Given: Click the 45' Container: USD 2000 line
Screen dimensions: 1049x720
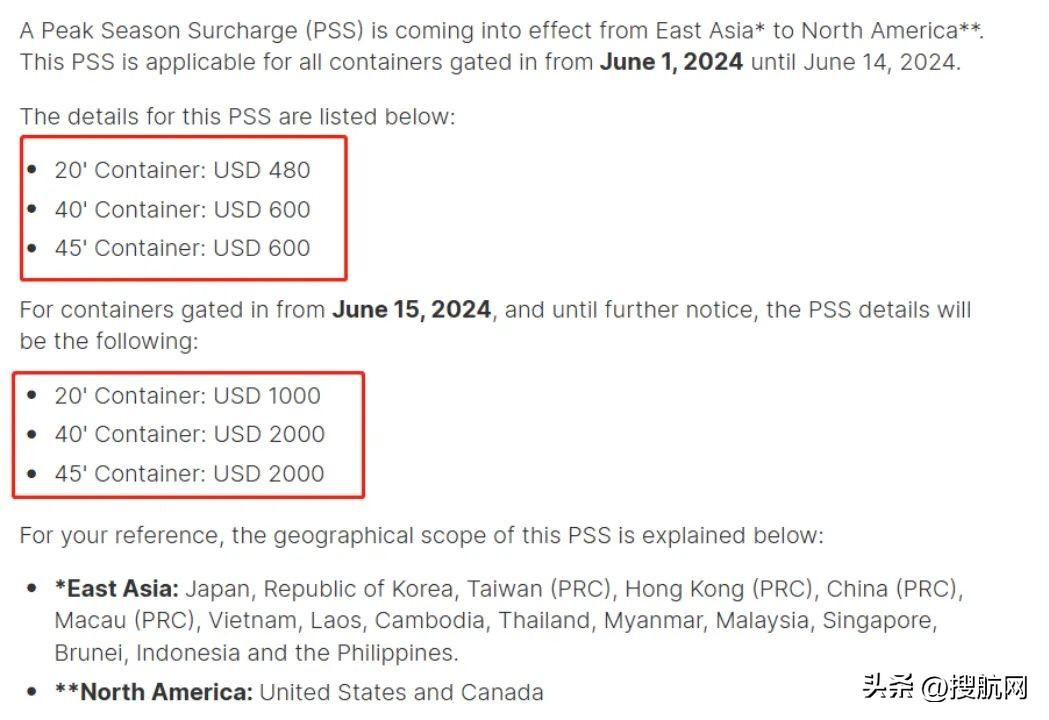Looking at the screenshot, I should (189, 474).
